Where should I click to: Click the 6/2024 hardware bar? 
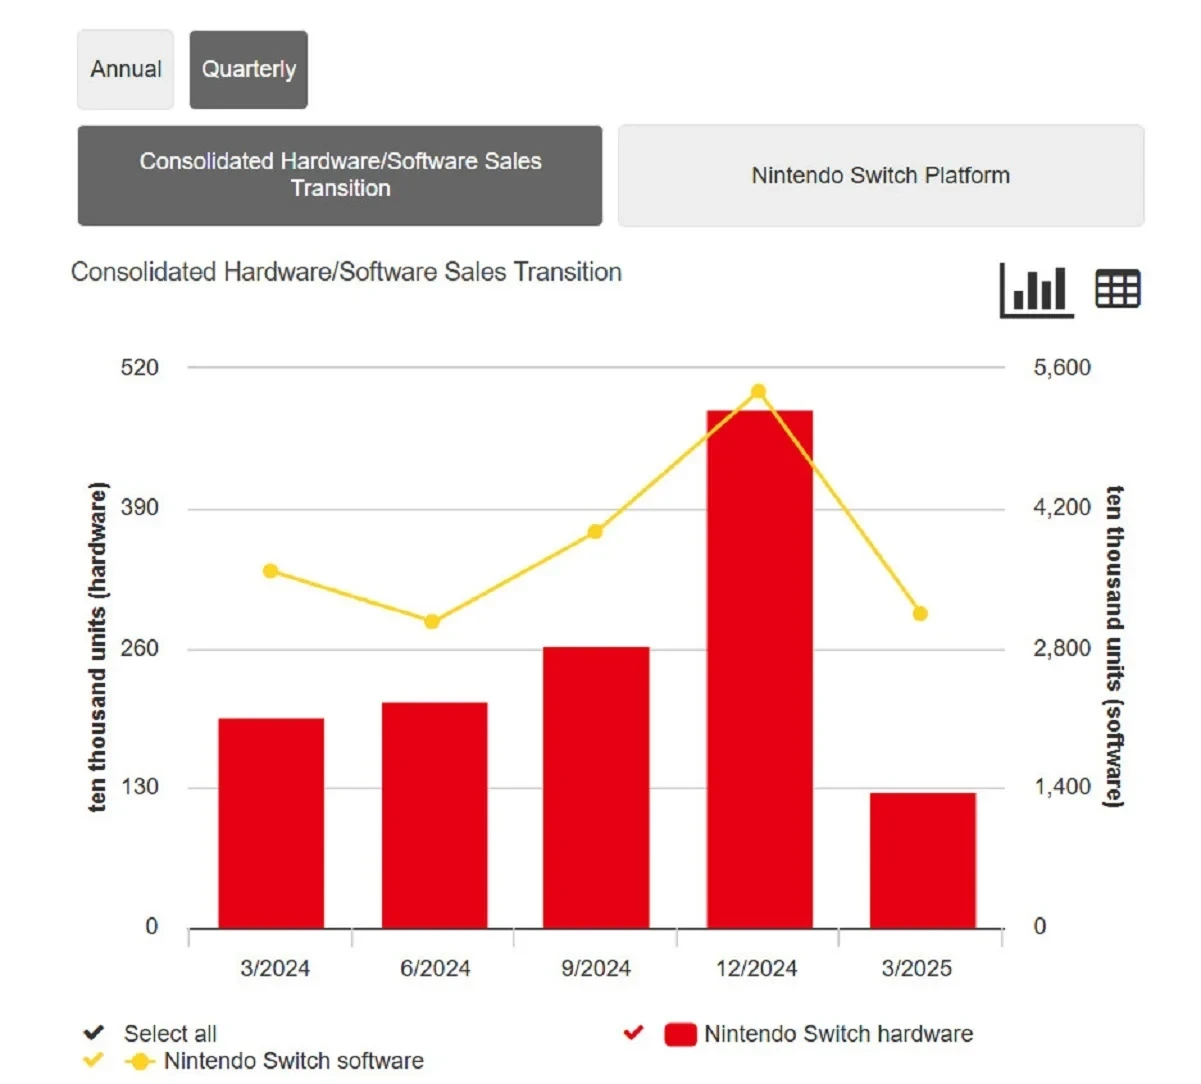point(434,815)
